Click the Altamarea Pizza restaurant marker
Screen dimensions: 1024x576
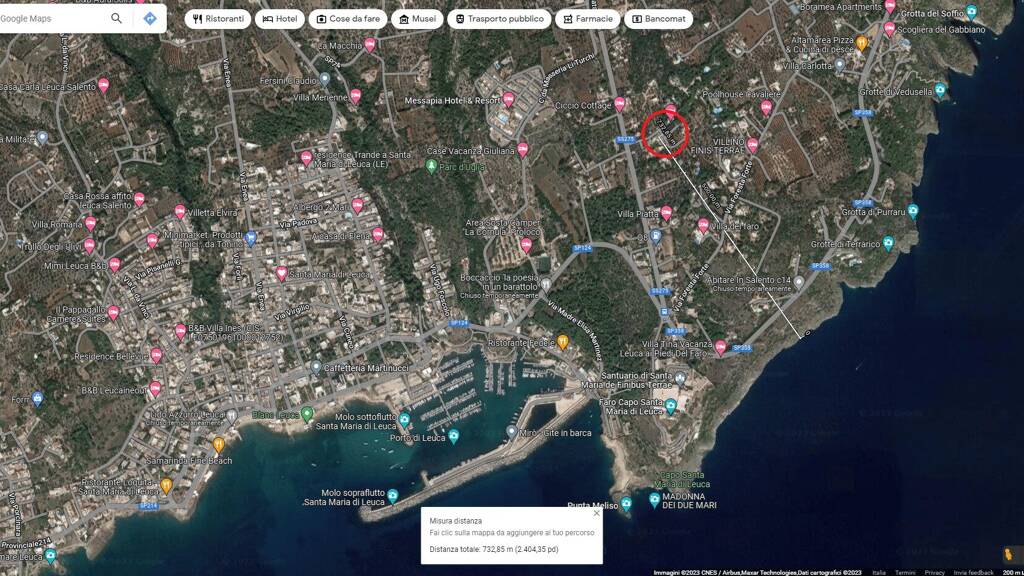tap(861, 43)
